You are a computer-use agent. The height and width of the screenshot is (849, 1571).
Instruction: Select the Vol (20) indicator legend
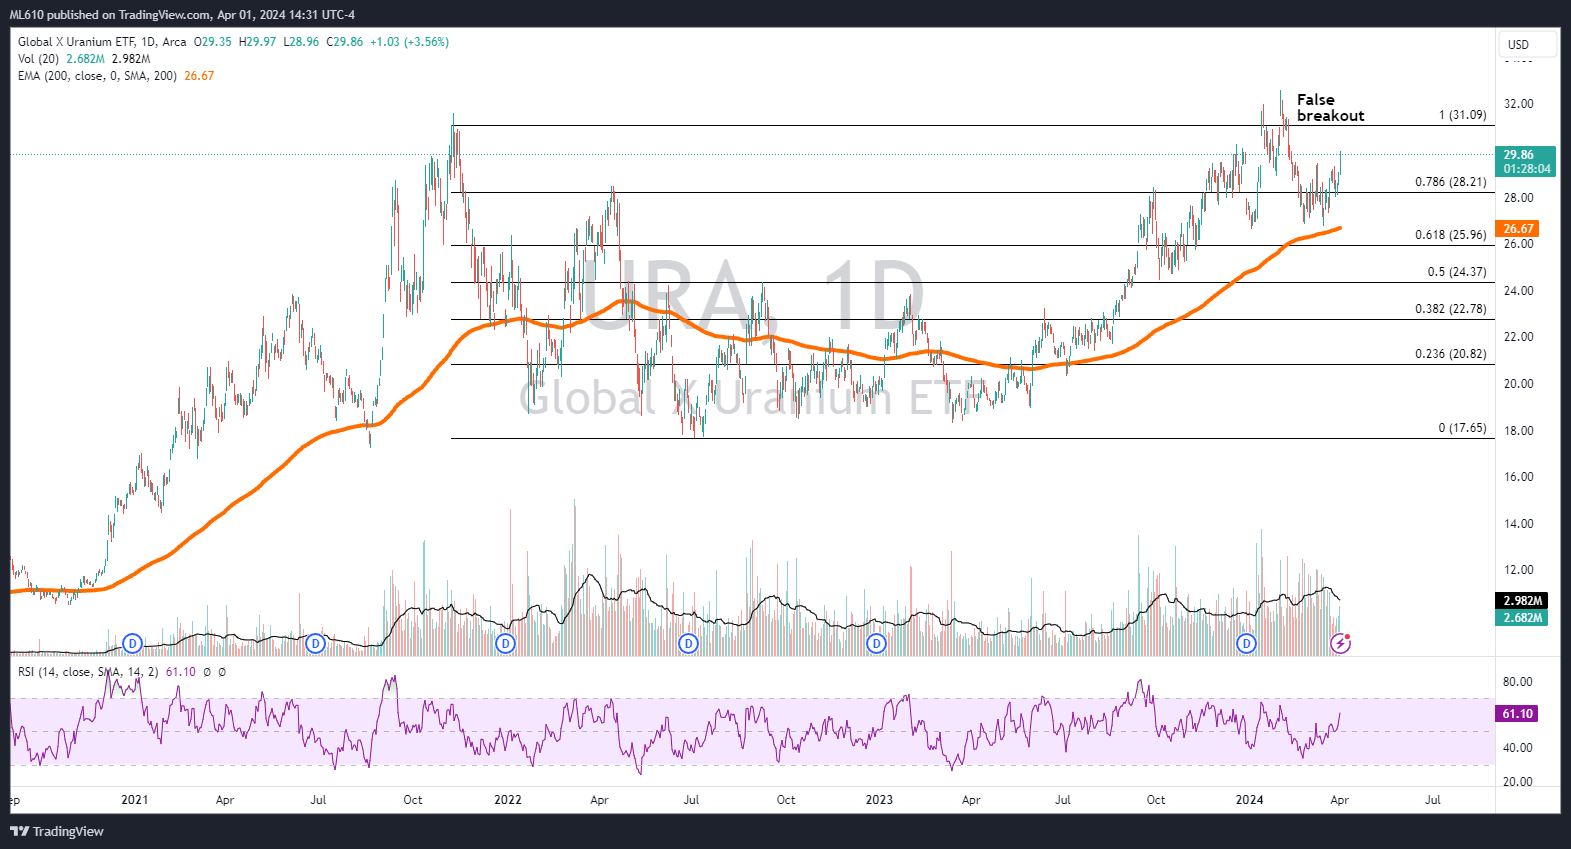(x=38, y=59)
